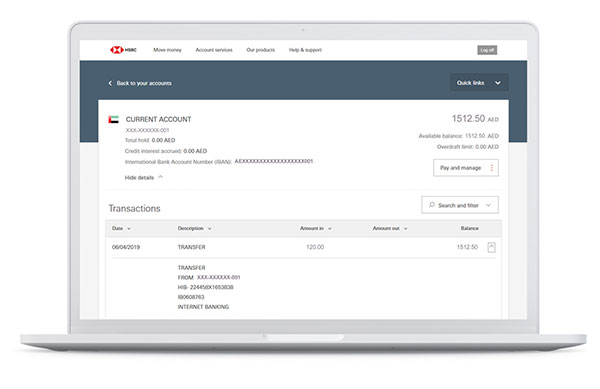Screen dimensions: 600x389
Task: Click the magnifier icon in Search and filter
Action: tap(432, 205)
